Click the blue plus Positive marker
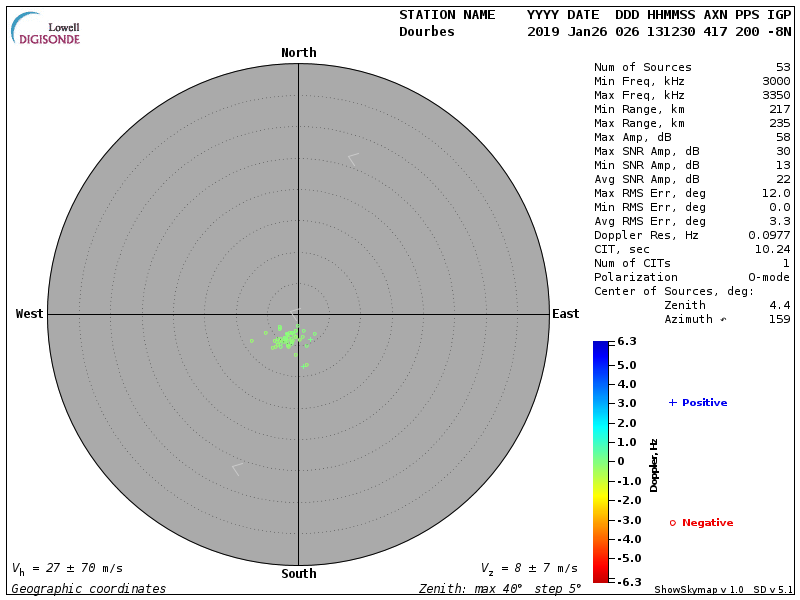 click(673, 403)
